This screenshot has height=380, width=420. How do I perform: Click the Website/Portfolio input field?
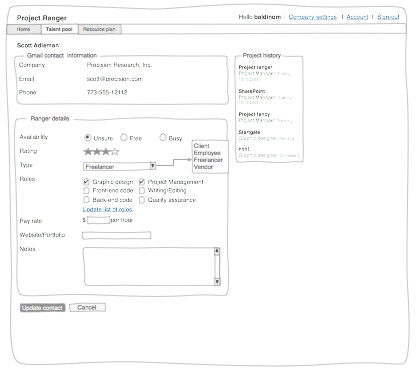[116, 235]
